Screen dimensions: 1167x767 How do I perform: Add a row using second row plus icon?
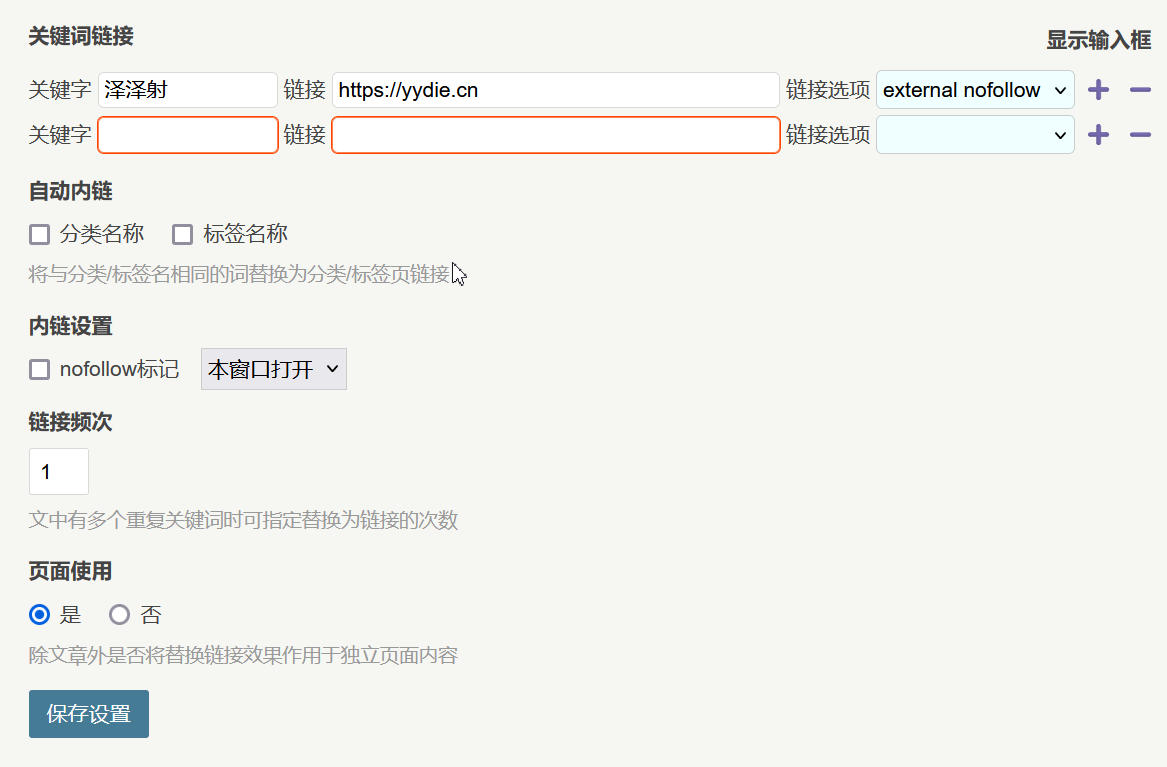click(1098, 135)
